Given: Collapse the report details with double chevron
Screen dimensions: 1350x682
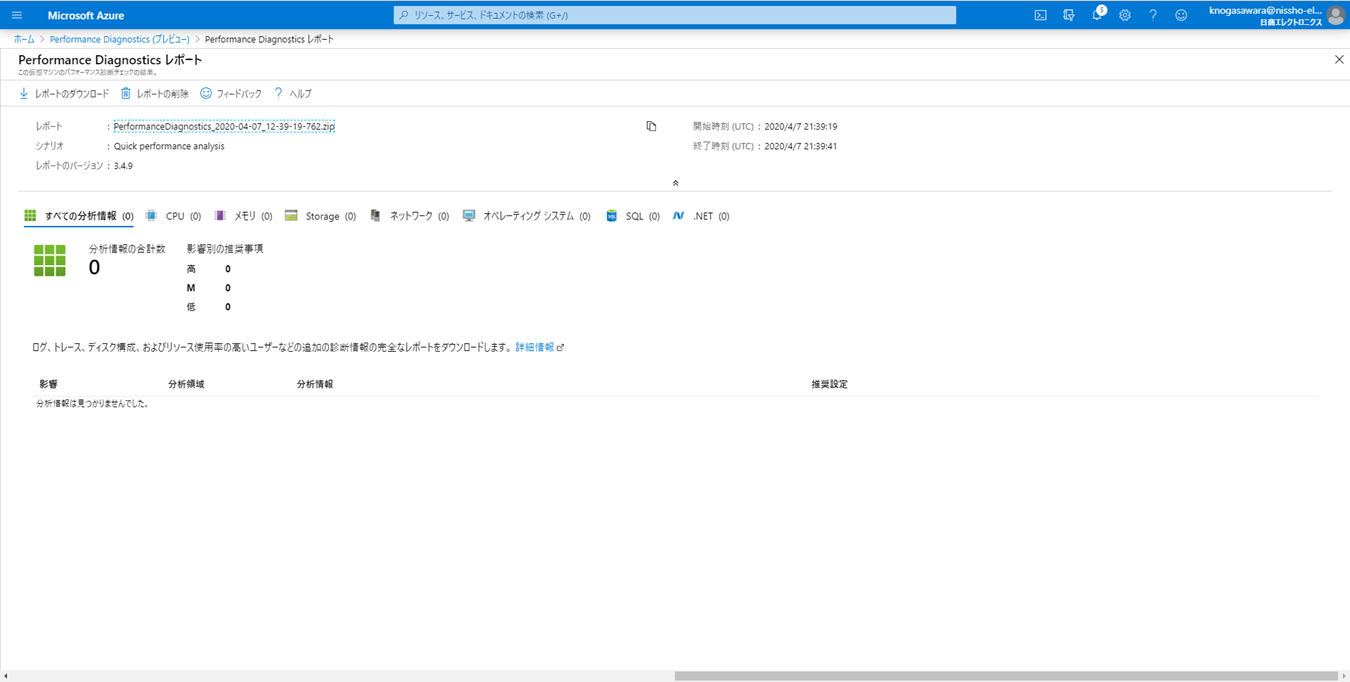Looking at the screenshot, I should [x=675, y=183].
